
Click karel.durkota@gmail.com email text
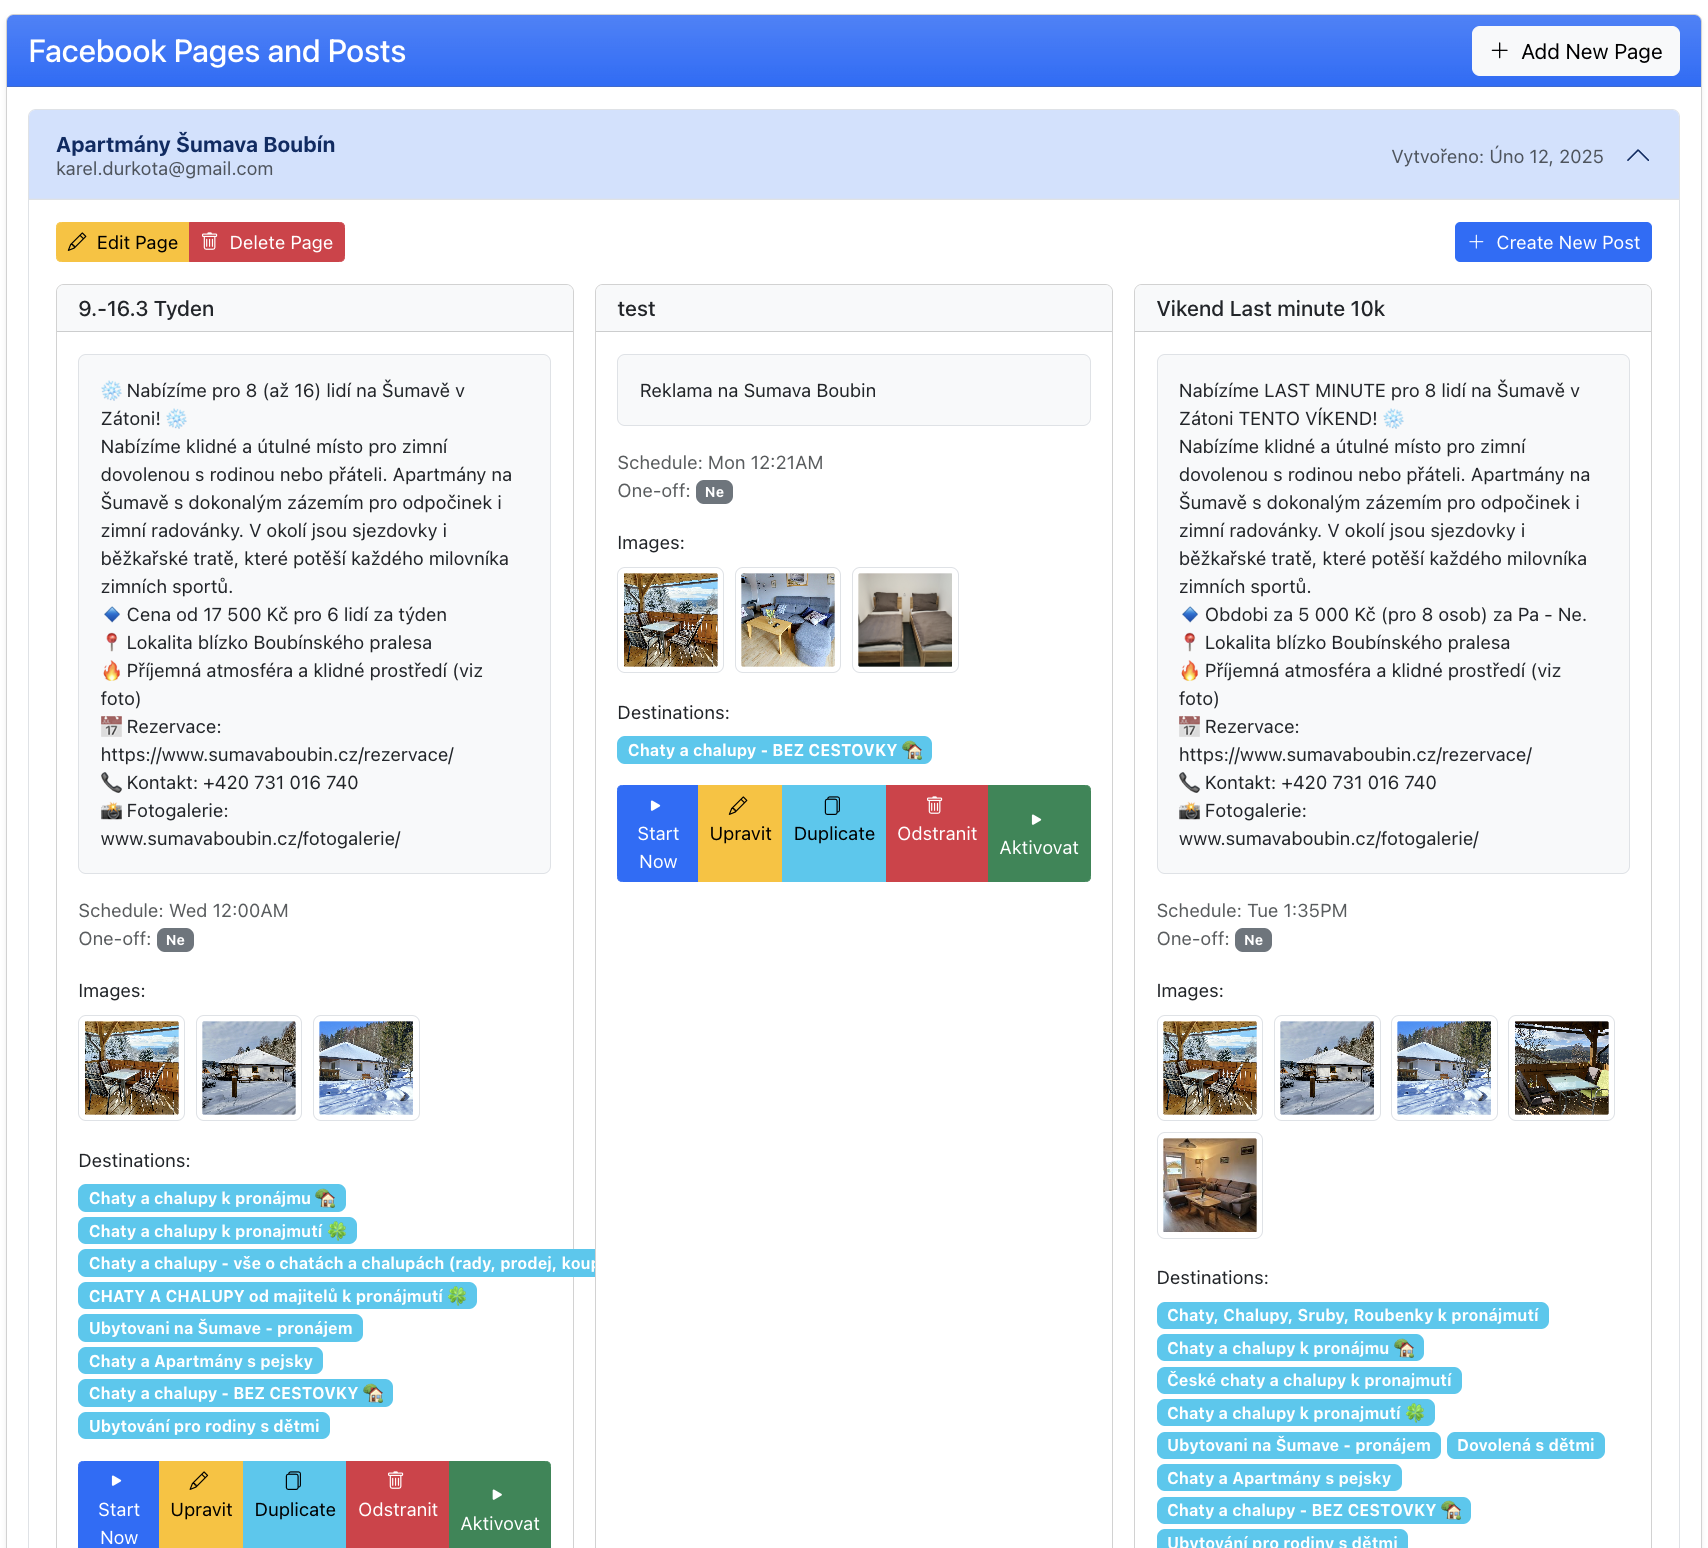click(x=164, y=169)
